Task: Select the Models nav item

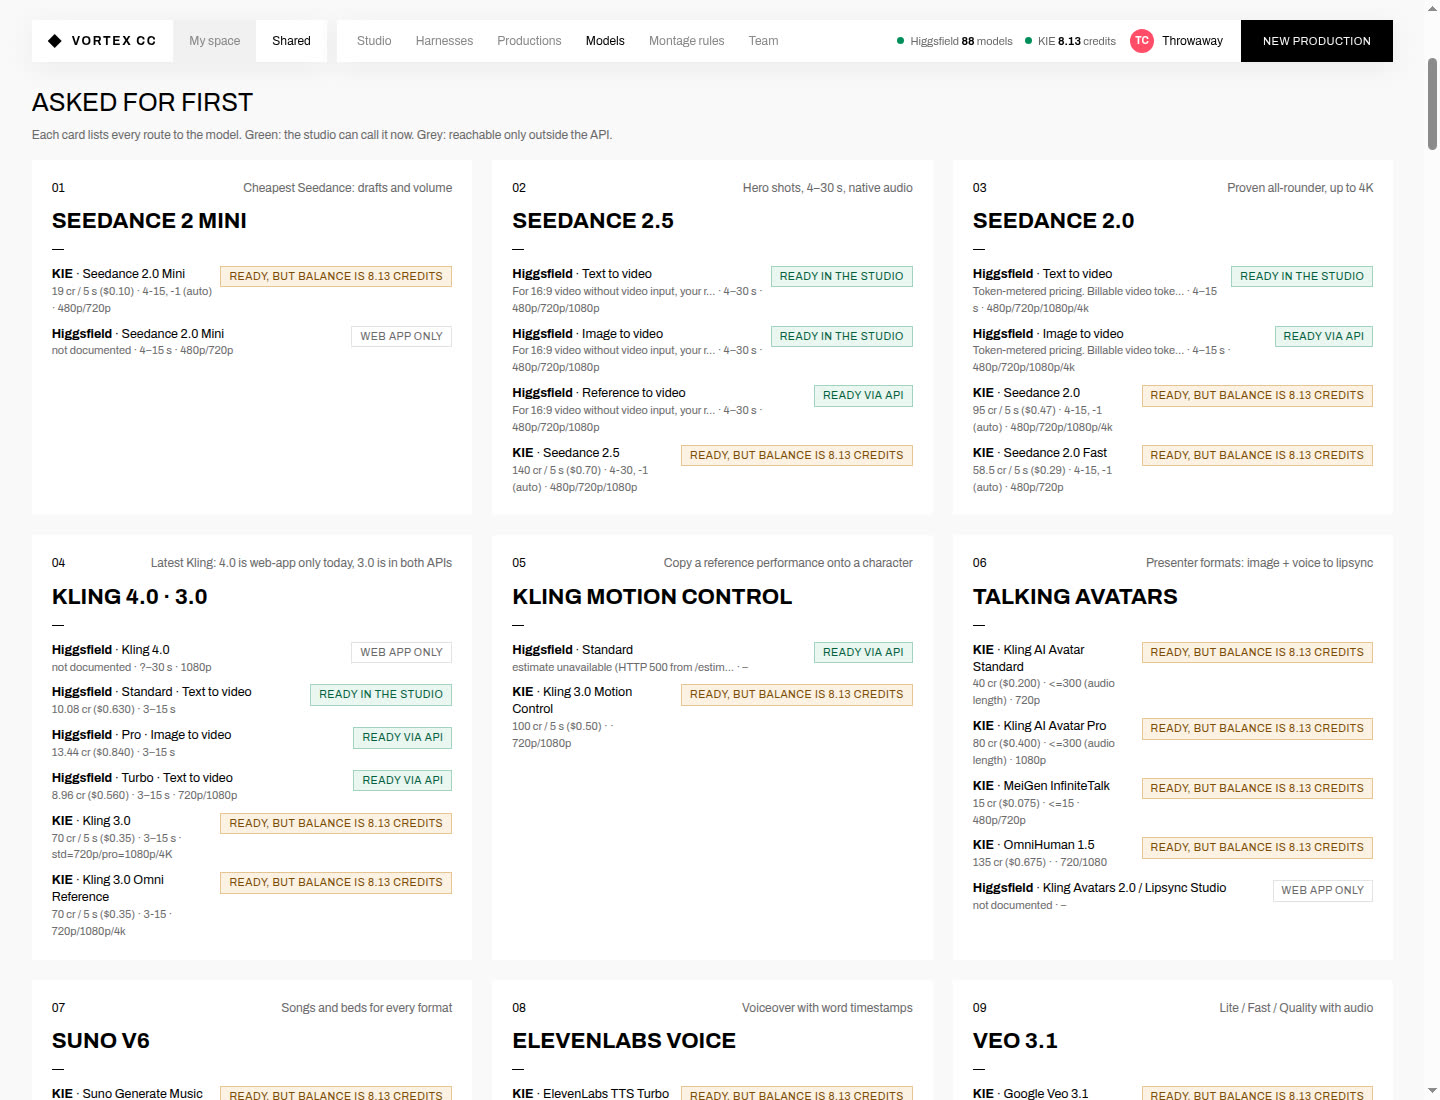Action: tap(605, 41)
